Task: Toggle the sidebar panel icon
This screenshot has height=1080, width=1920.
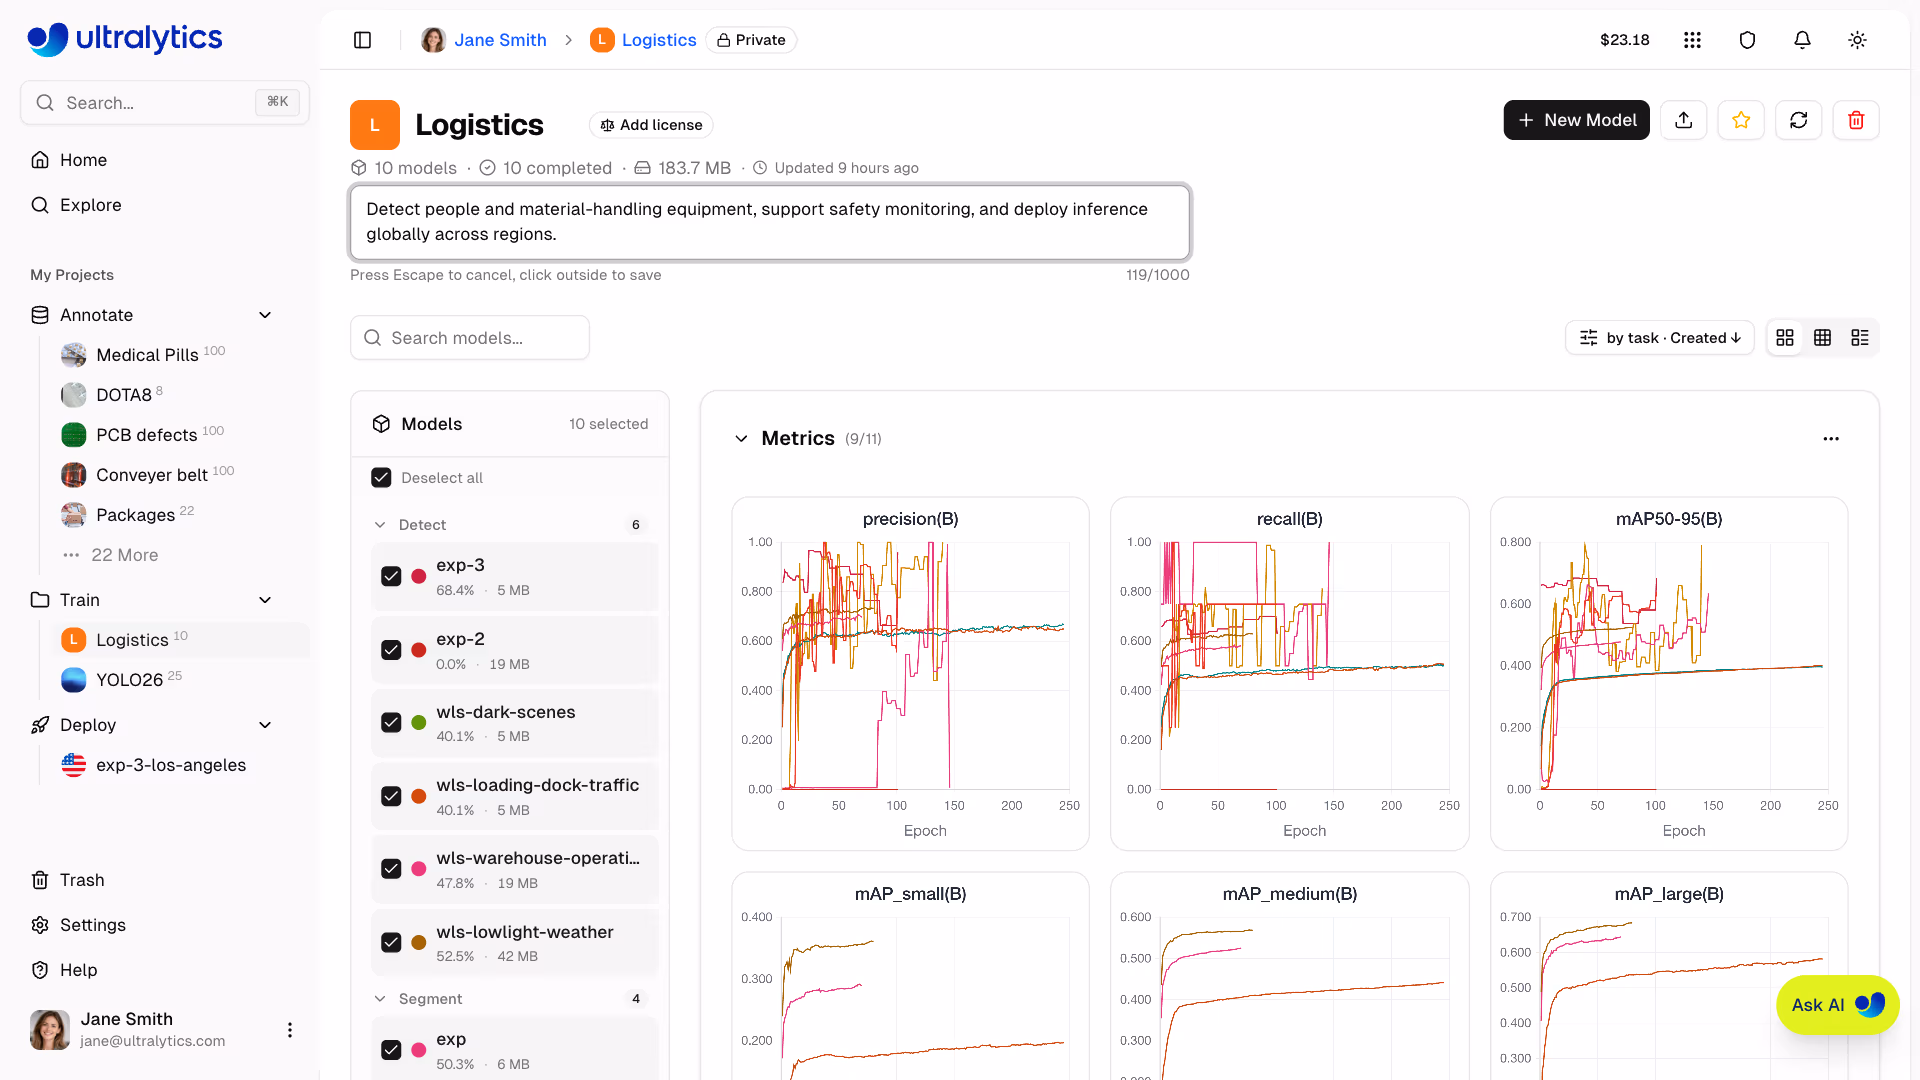Action: point(363,40)
